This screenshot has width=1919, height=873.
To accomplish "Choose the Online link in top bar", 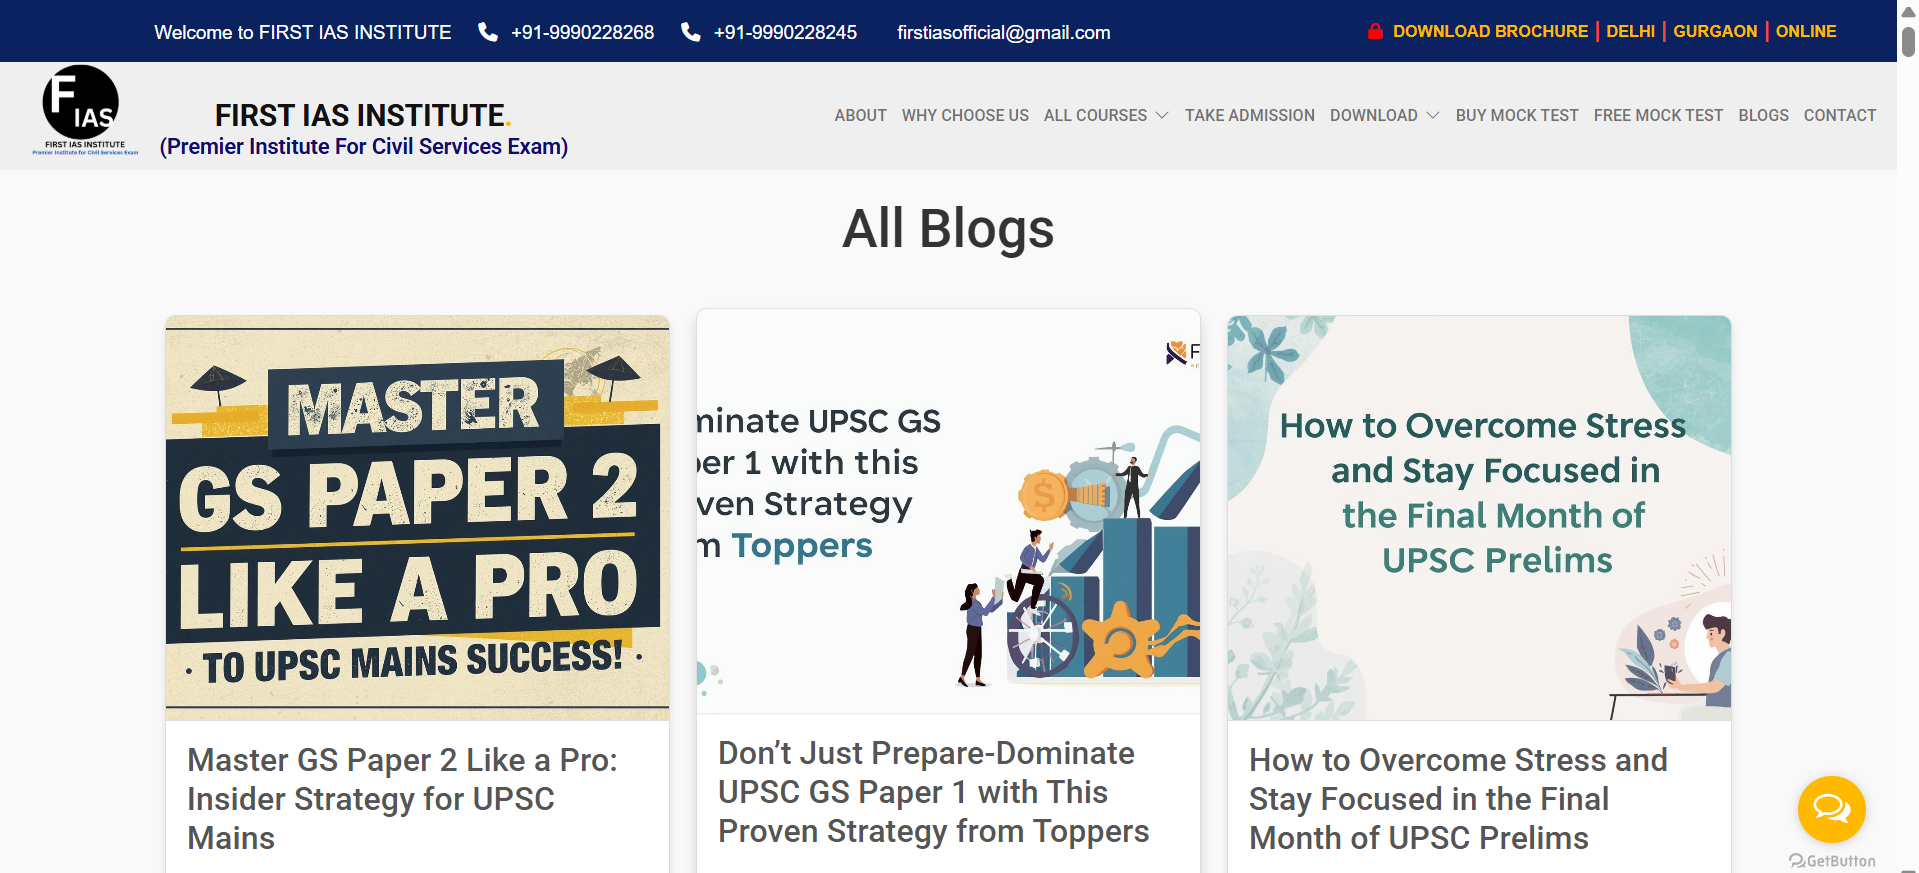I will pos(1805,31).
